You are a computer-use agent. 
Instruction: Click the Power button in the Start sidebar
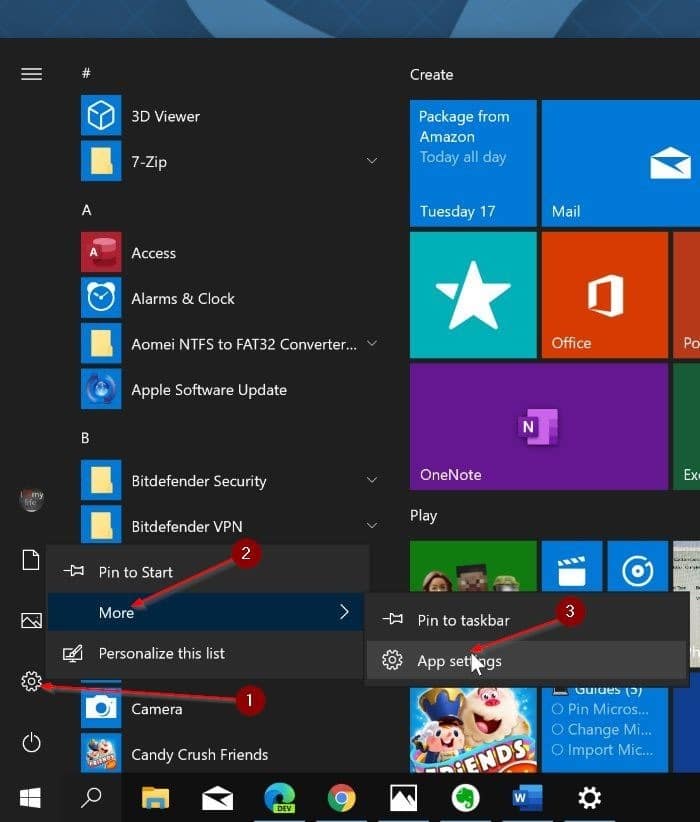(31, 742)
